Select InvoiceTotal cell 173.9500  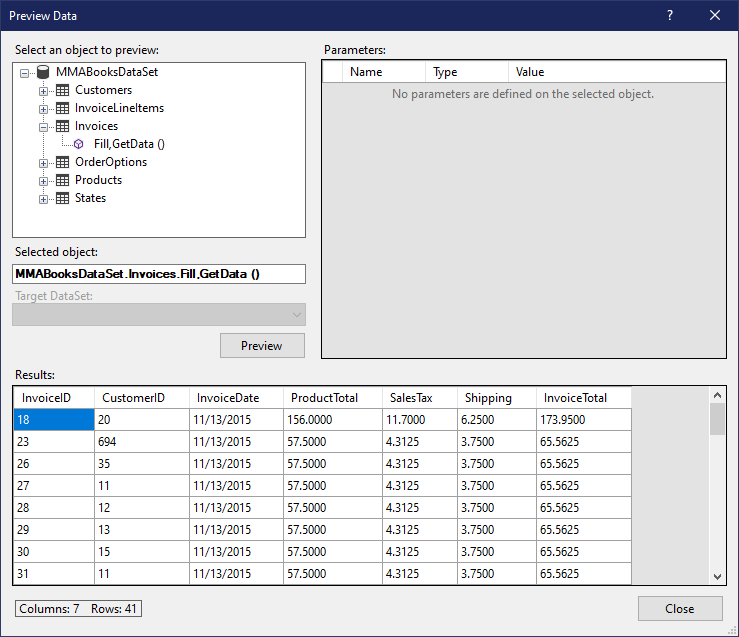pos(583,420)
